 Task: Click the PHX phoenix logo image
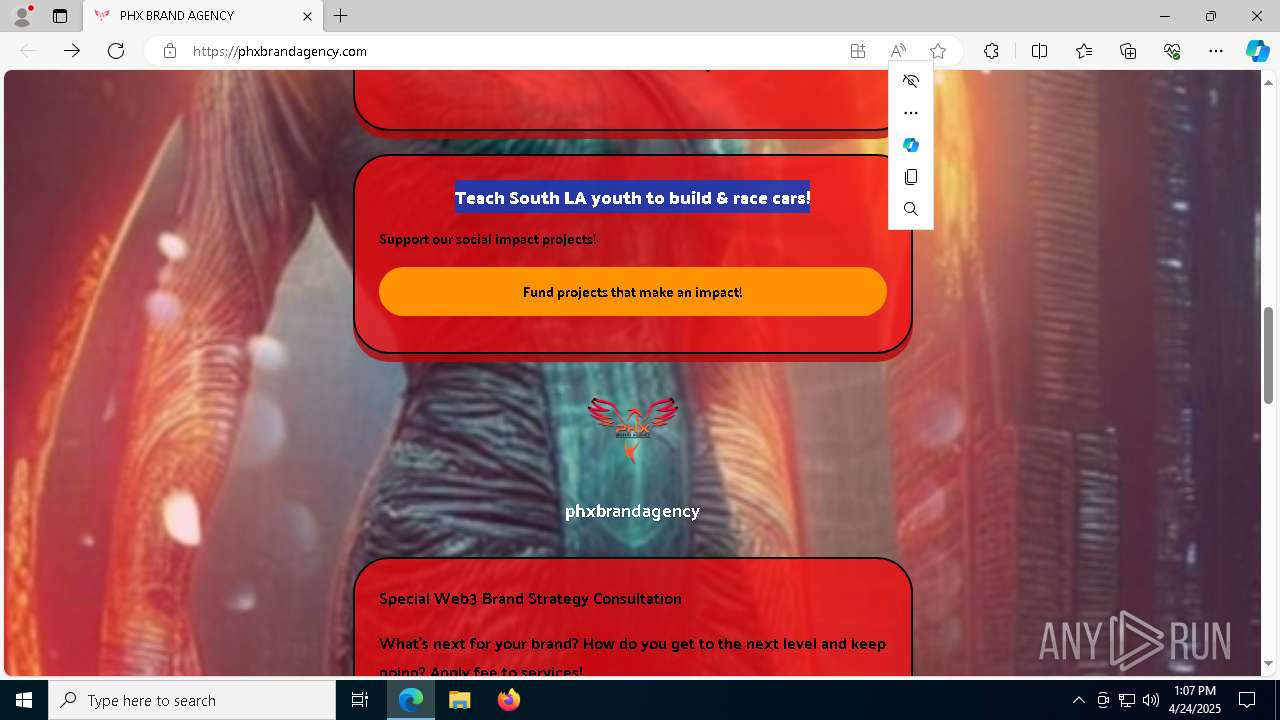click(x=632, y=430)
